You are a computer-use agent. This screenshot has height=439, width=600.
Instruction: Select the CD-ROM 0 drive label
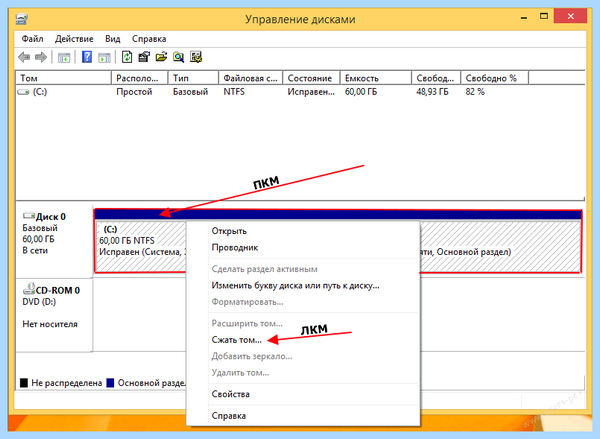(x=57, y=290)
